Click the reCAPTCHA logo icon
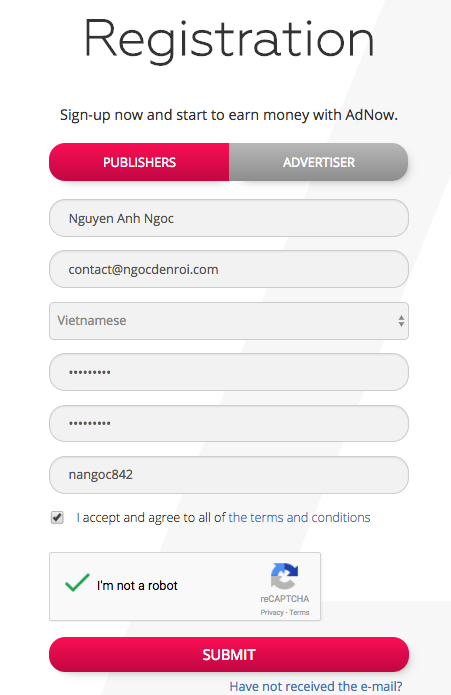This screenshot has width=451, height=695. tap(284, 576)
